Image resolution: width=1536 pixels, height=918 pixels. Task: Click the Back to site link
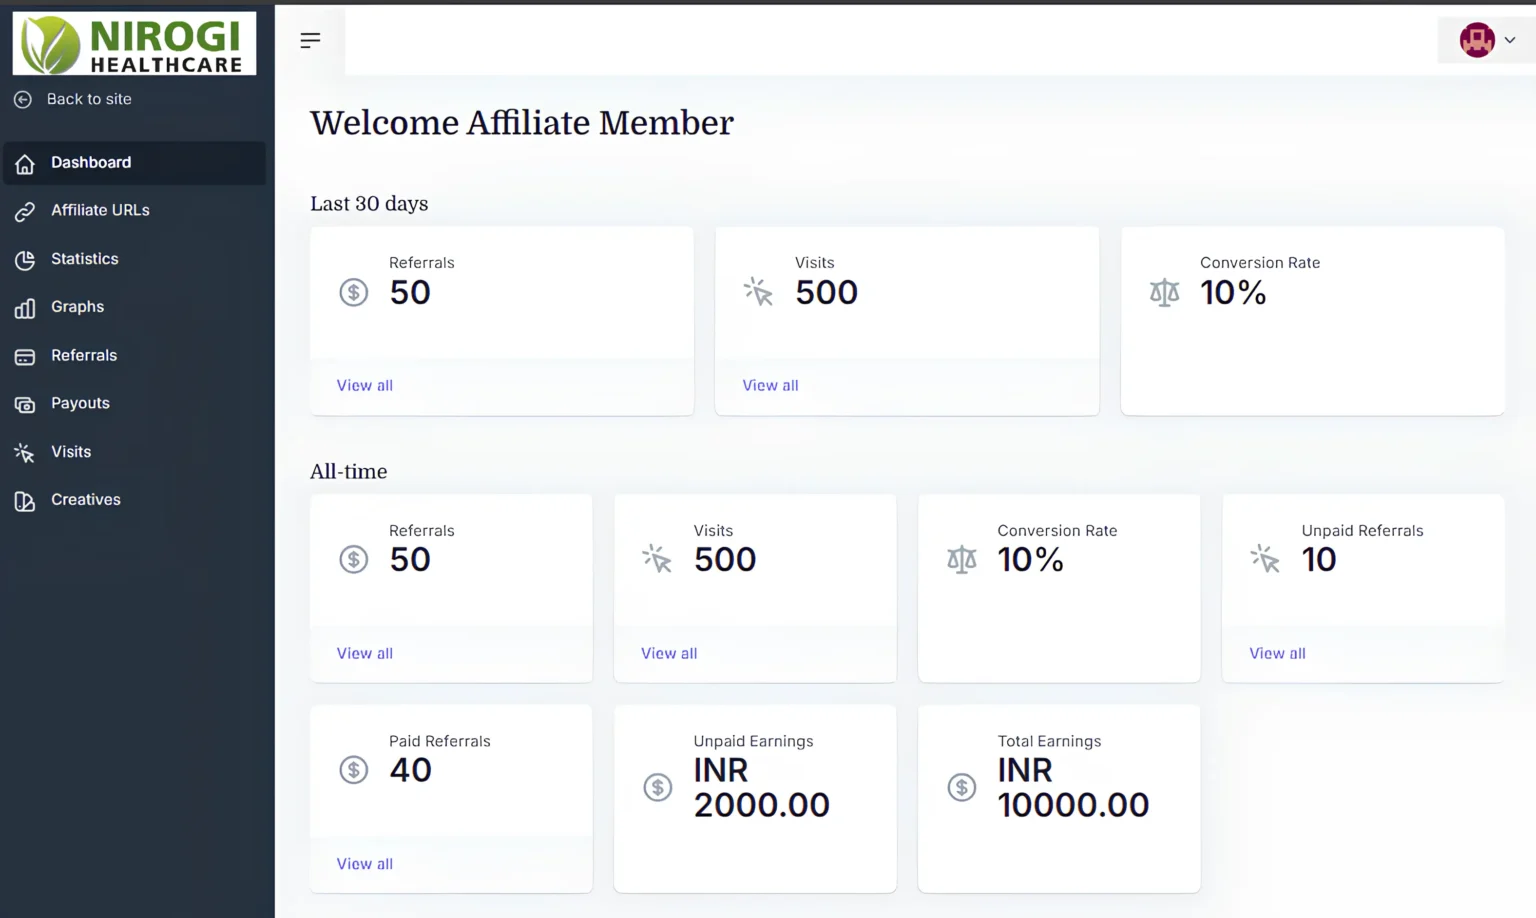pos(89,99)
